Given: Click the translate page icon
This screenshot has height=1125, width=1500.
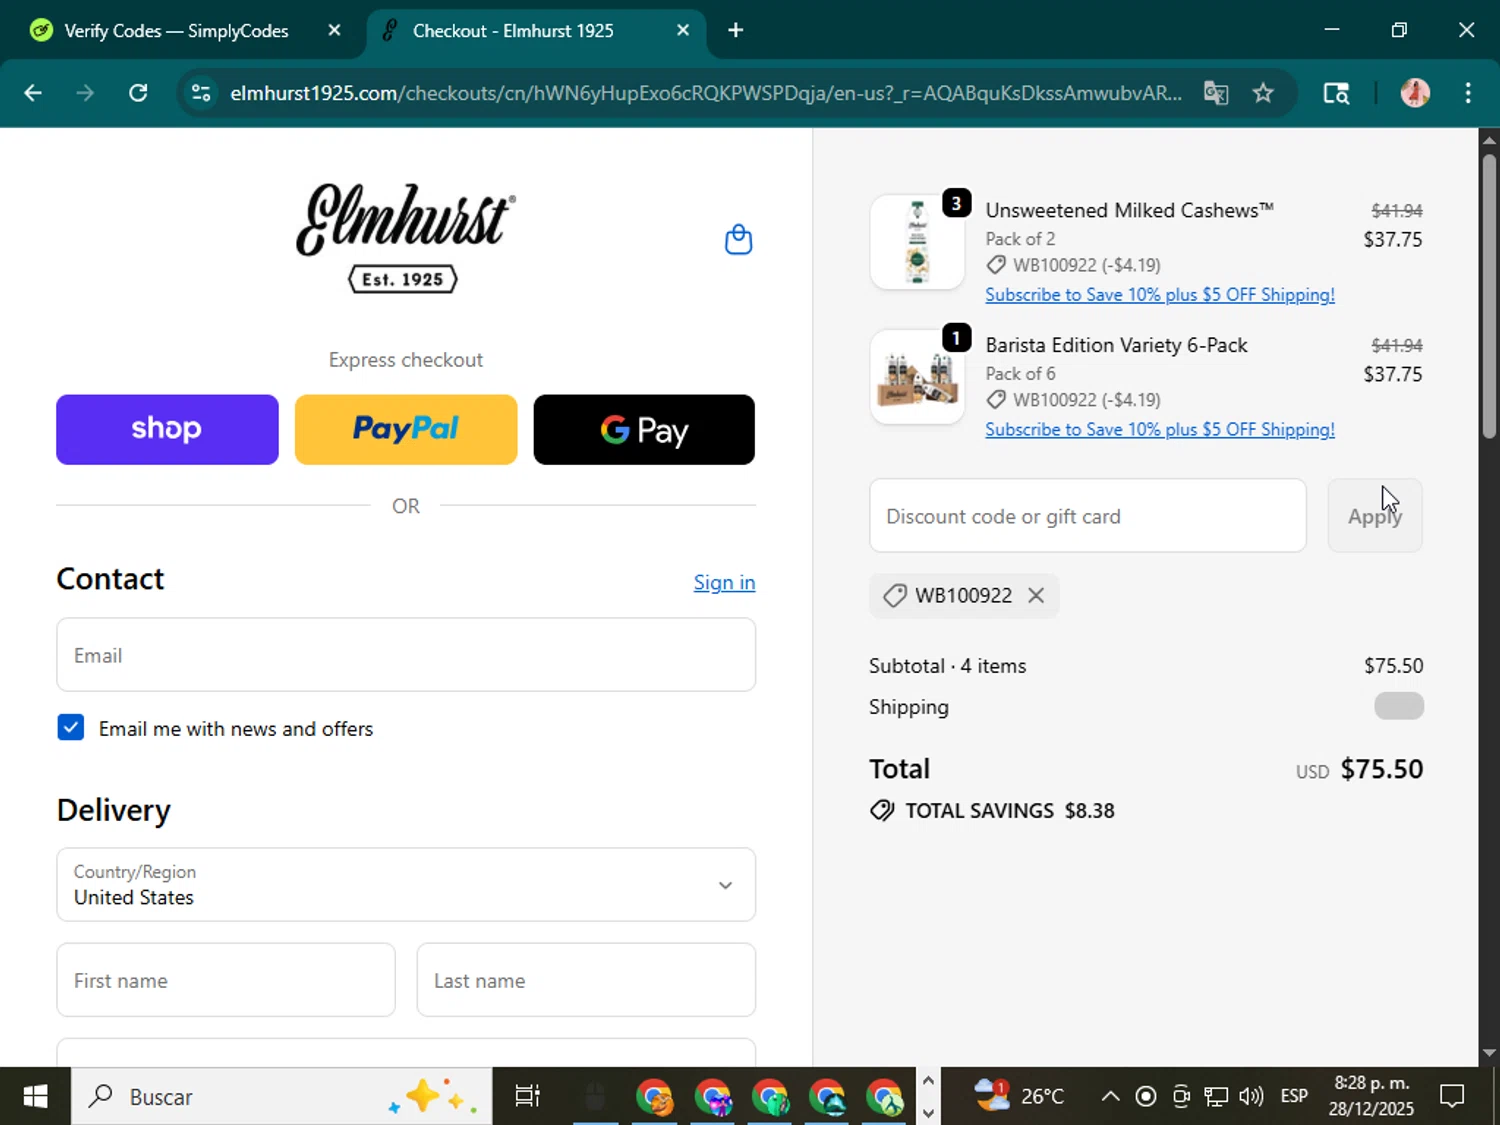Looking at the screenshot, I should (1216, 93).
